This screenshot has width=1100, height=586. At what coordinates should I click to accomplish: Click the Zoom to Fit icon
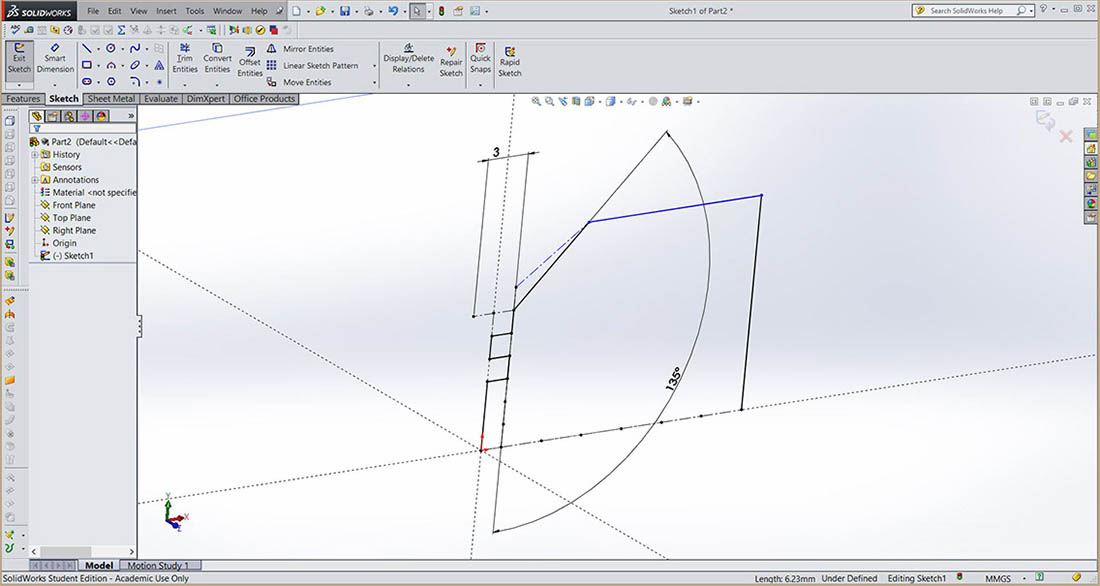pos(536,101)
